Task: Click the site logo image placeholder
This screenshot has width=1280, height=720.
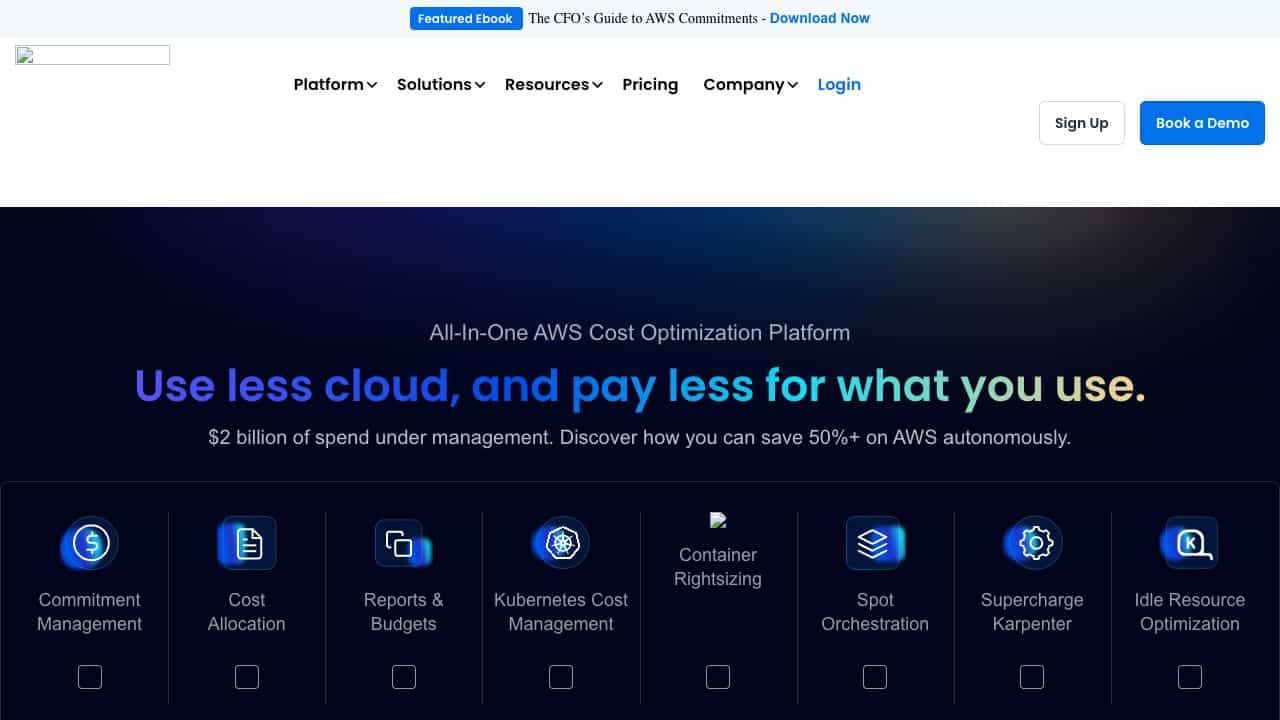Action: tap(93, 55)
